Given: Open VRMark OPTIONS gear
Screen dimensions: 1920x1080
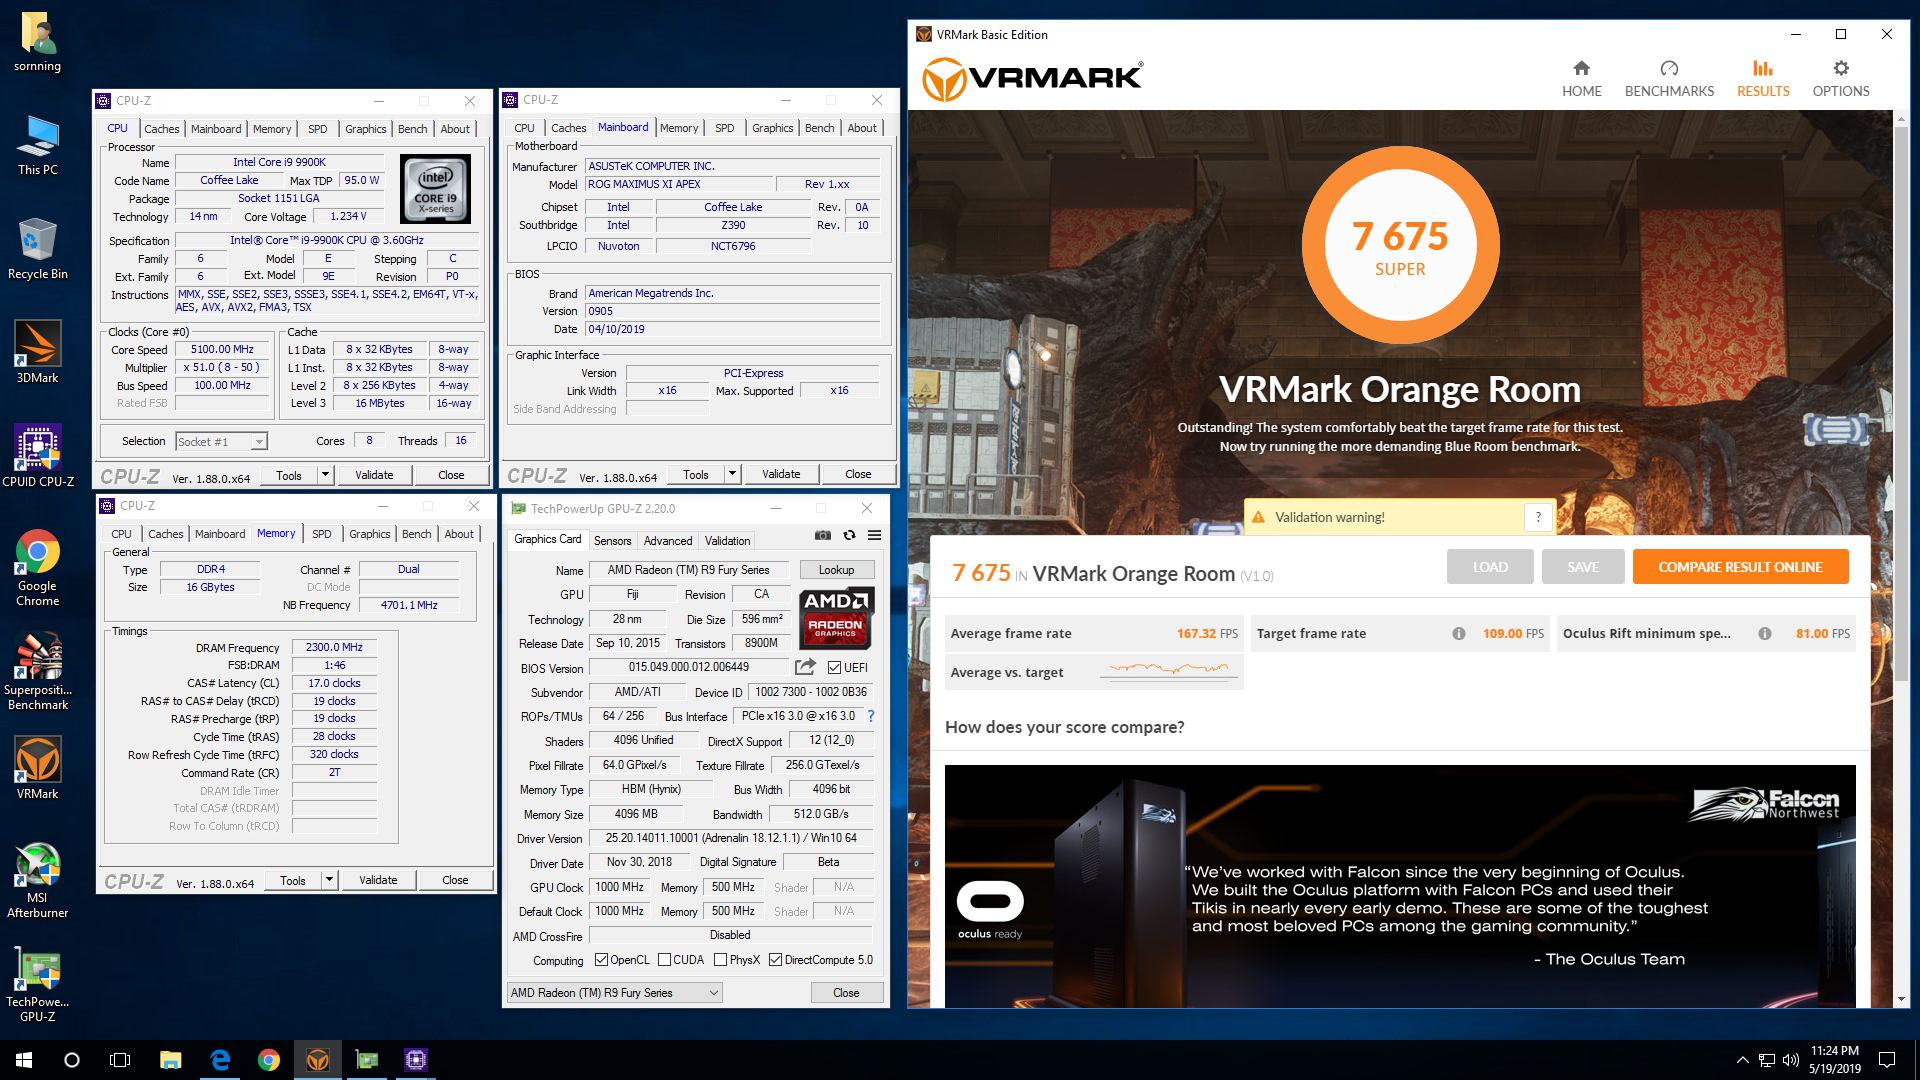Looking at the screenshot, I should 1841,78.
